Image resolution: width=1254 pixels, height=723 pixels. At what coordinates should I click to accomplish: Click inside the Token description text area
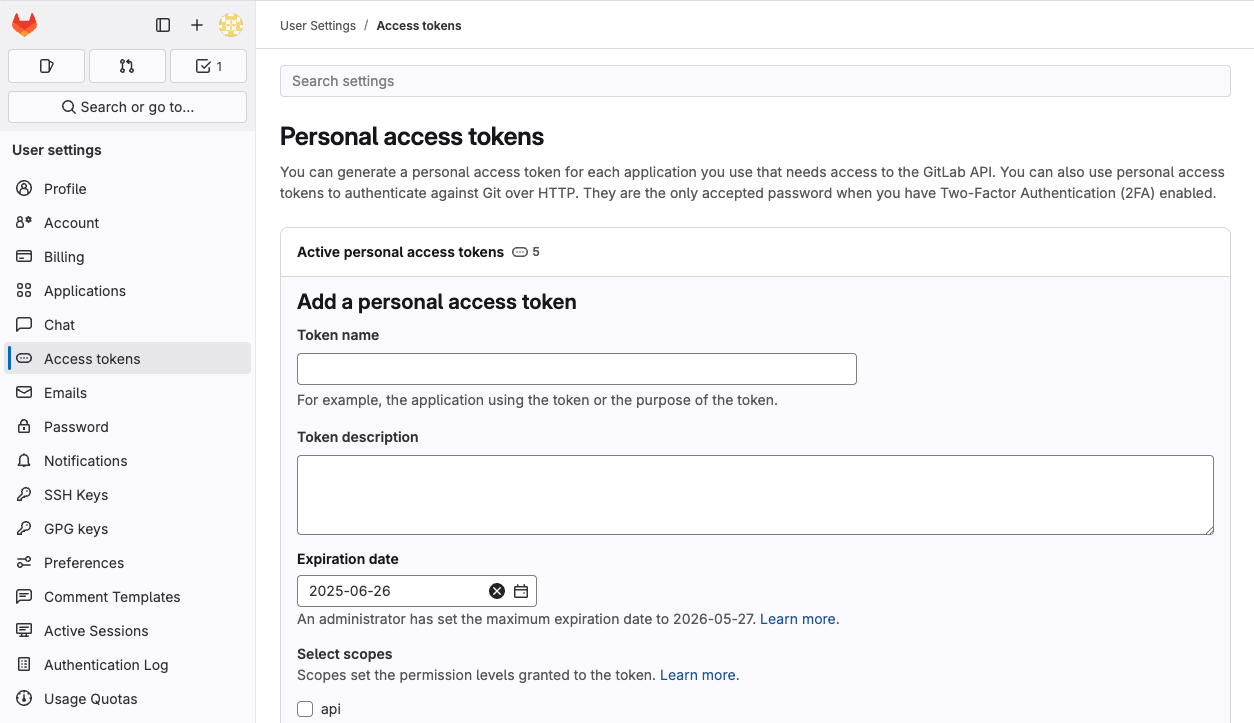(754, 494)
